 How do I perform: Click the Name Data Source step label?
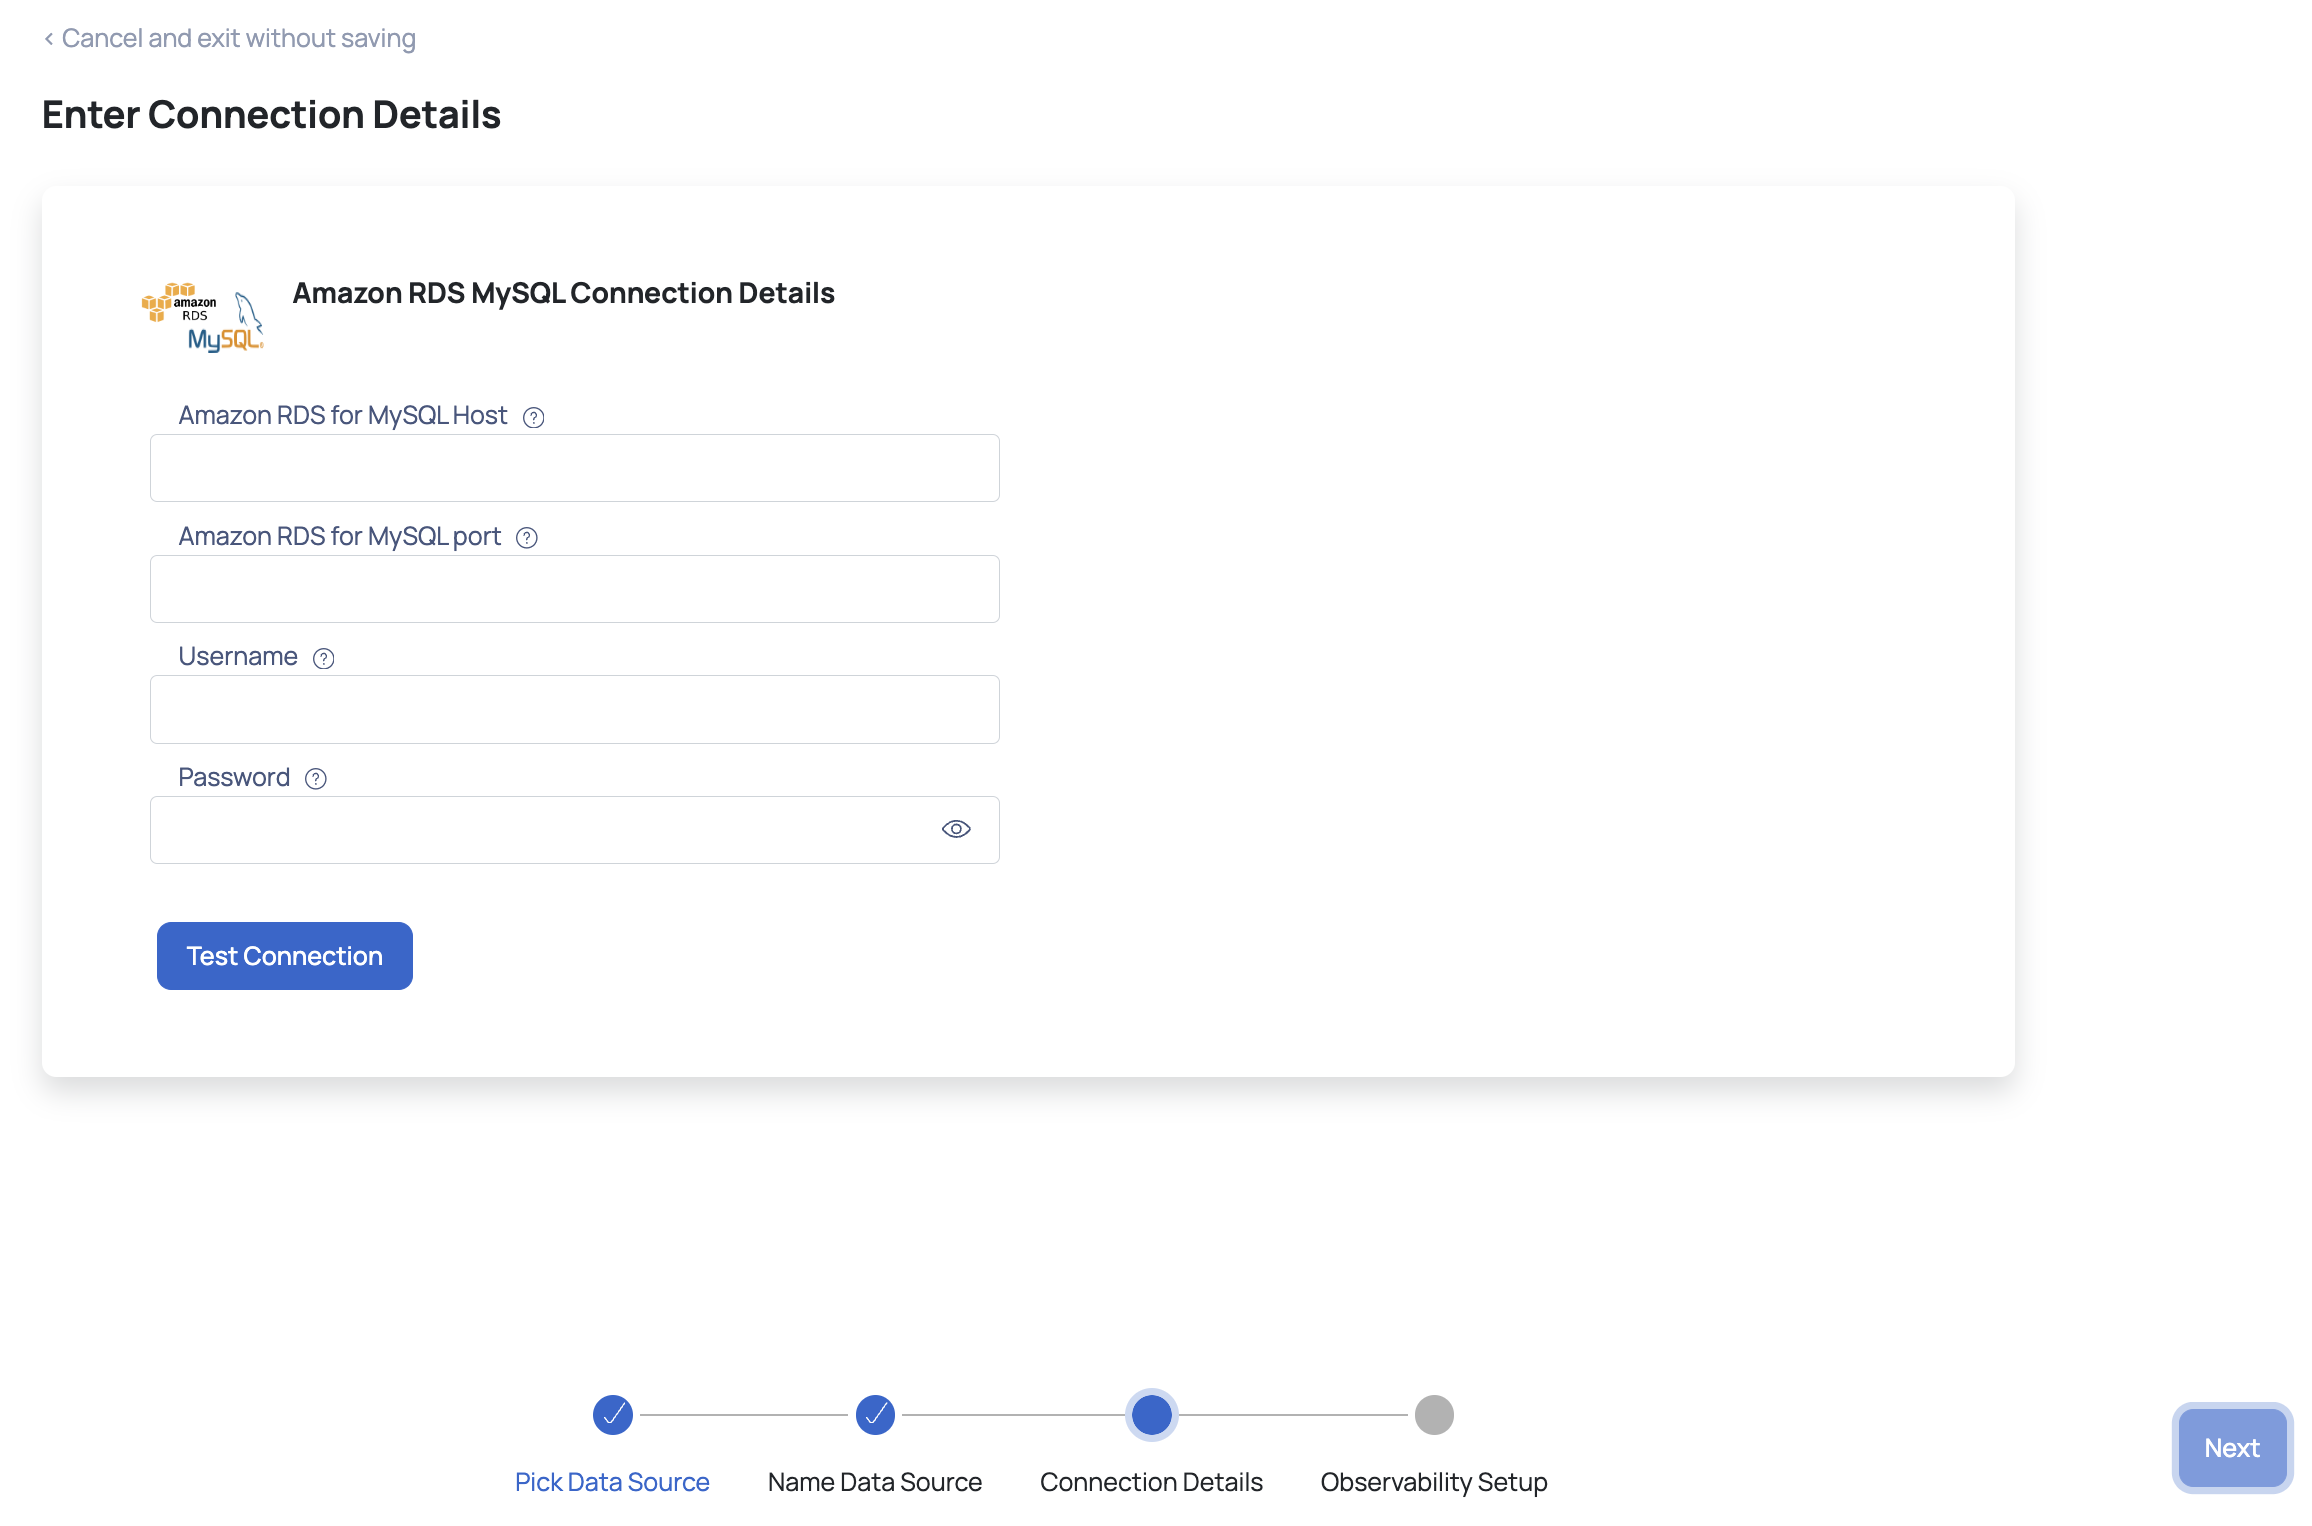click(875, 1482)
